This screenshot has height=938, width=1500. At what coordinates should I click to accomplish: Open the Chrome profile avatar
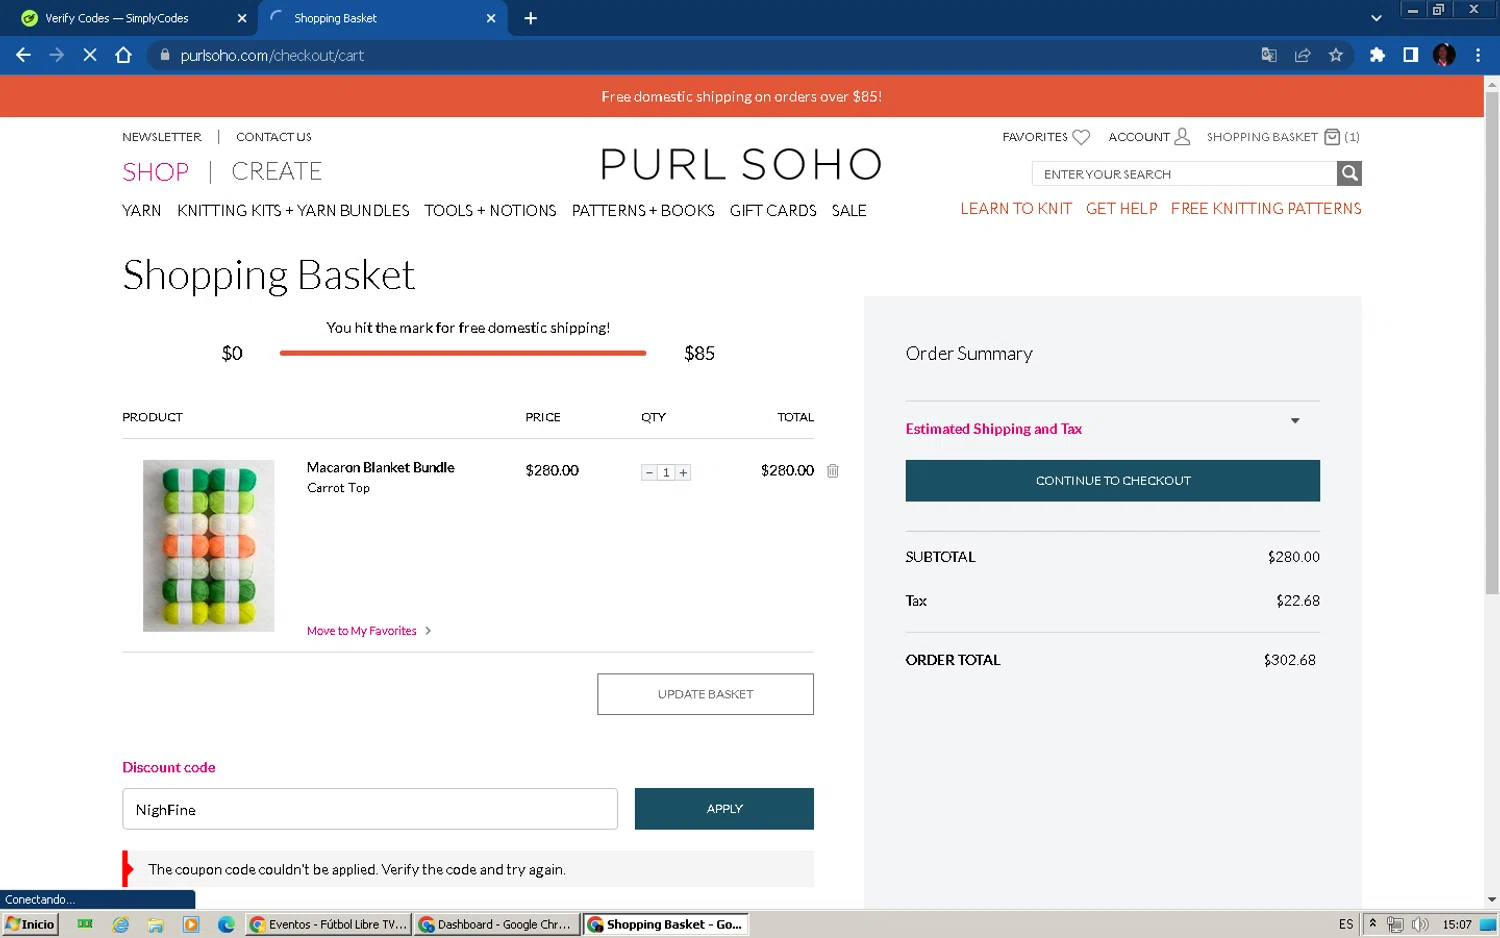pos(1444,55)
